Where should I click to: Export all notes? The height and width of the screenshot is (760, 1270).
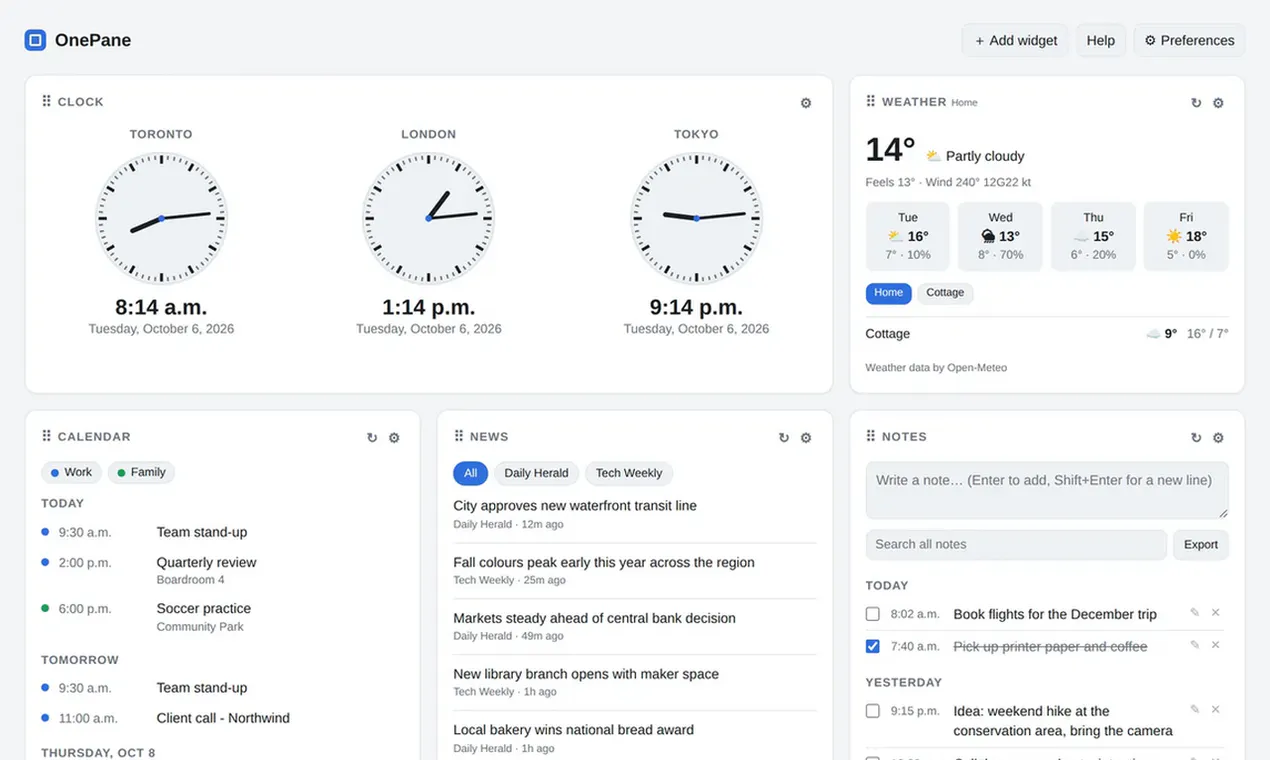[1200, 544]
